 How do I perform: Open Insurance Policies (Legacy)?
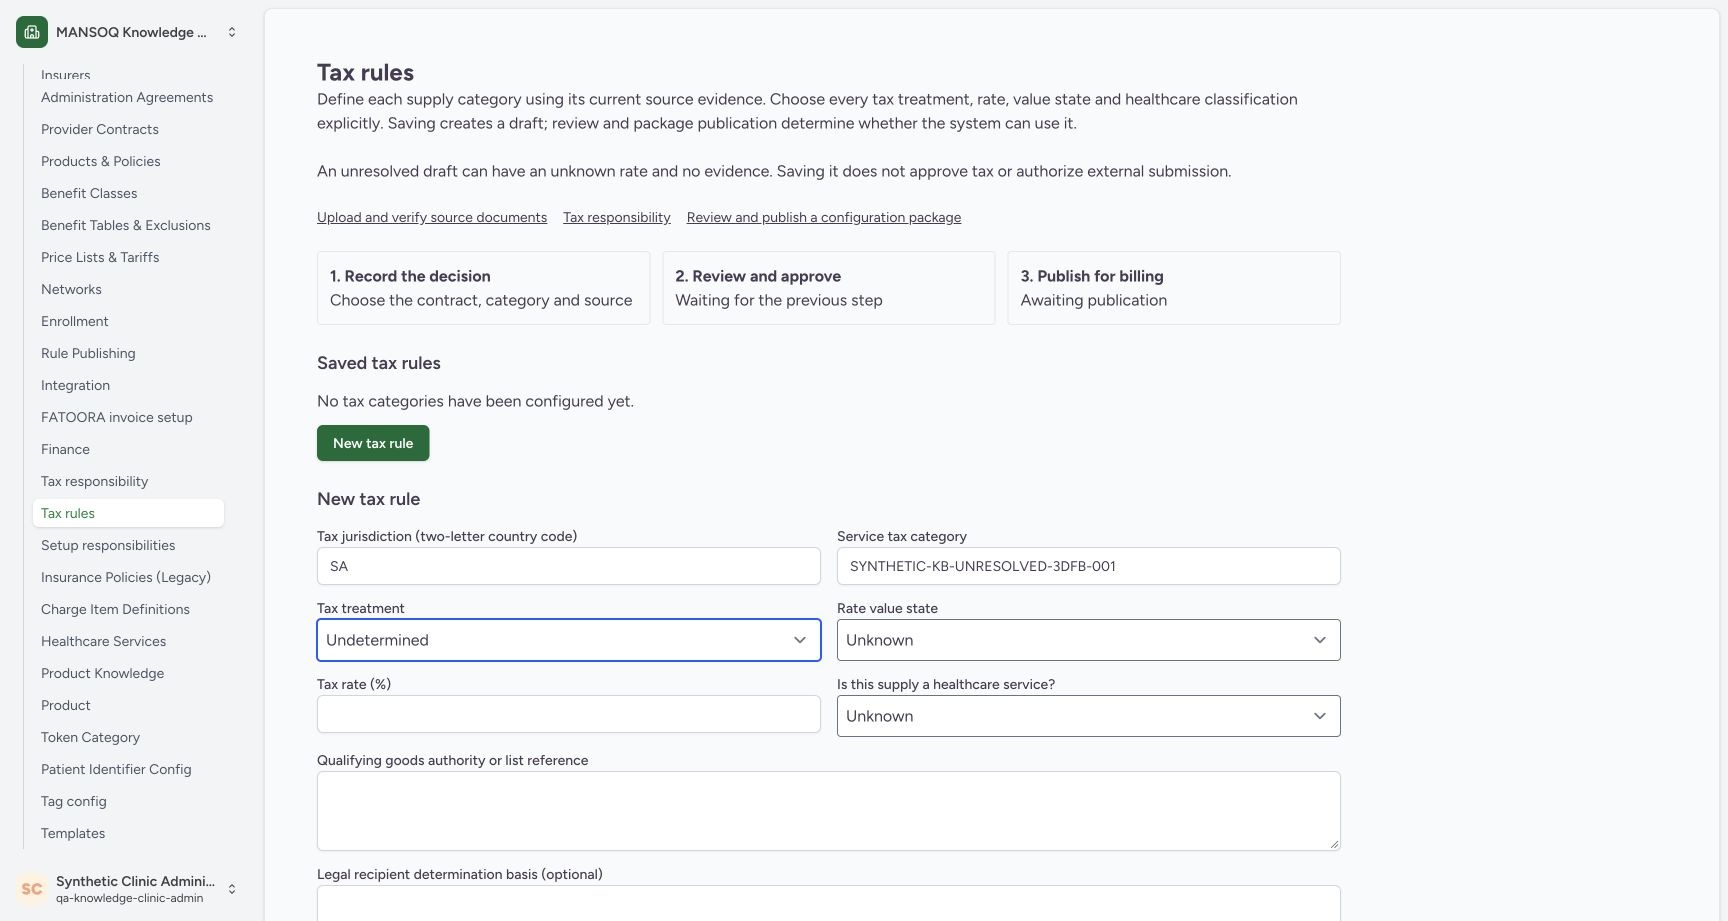tap(126, 577)
